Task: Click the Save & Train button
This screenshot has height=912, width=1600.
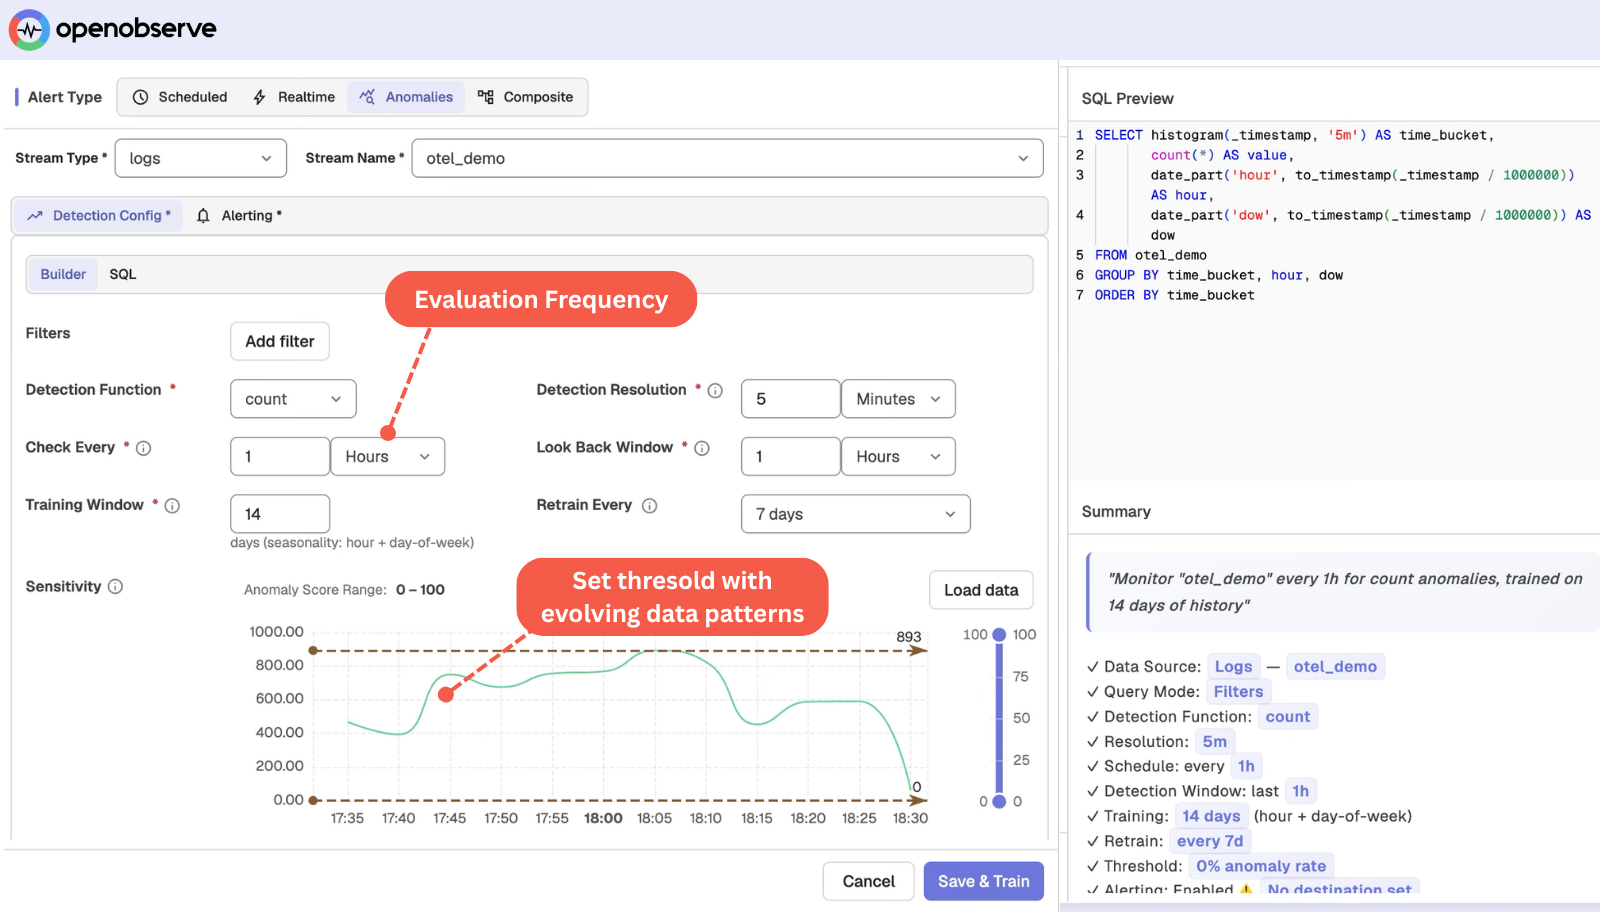Action: coord(984,881)
